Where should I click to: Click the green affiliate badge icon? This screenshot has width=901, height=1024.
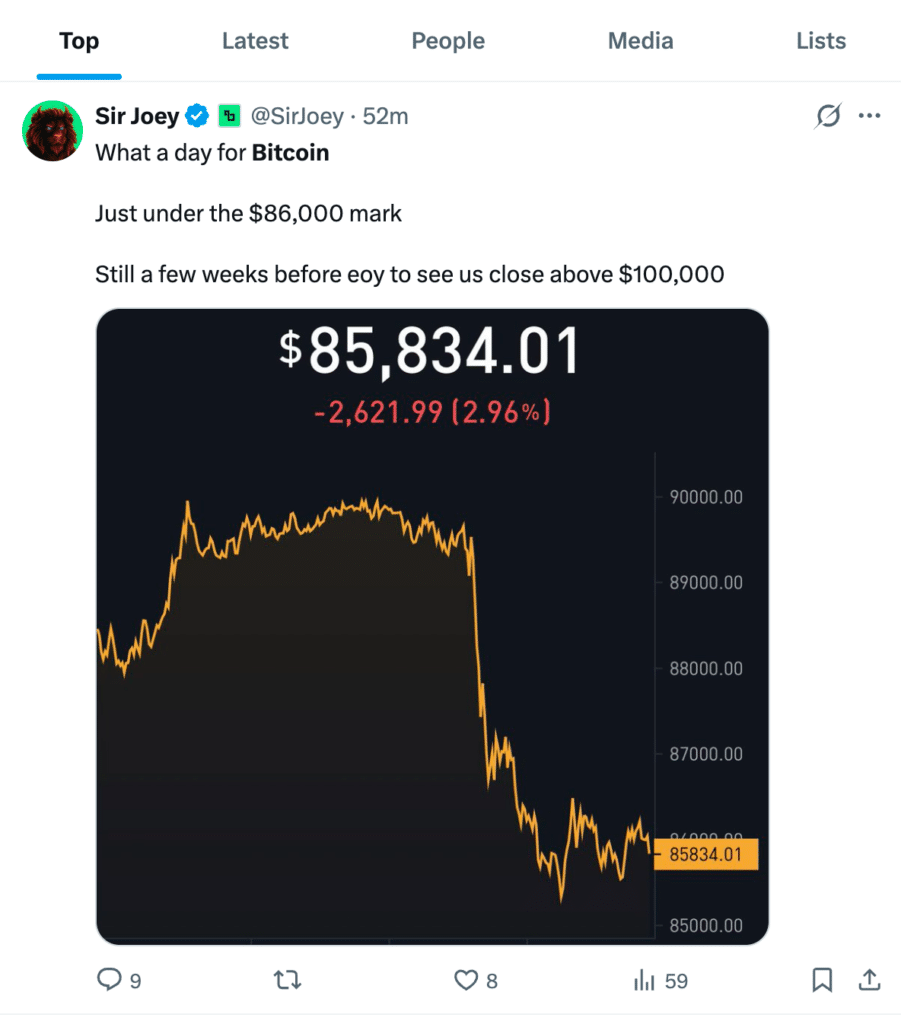[229, 116]
